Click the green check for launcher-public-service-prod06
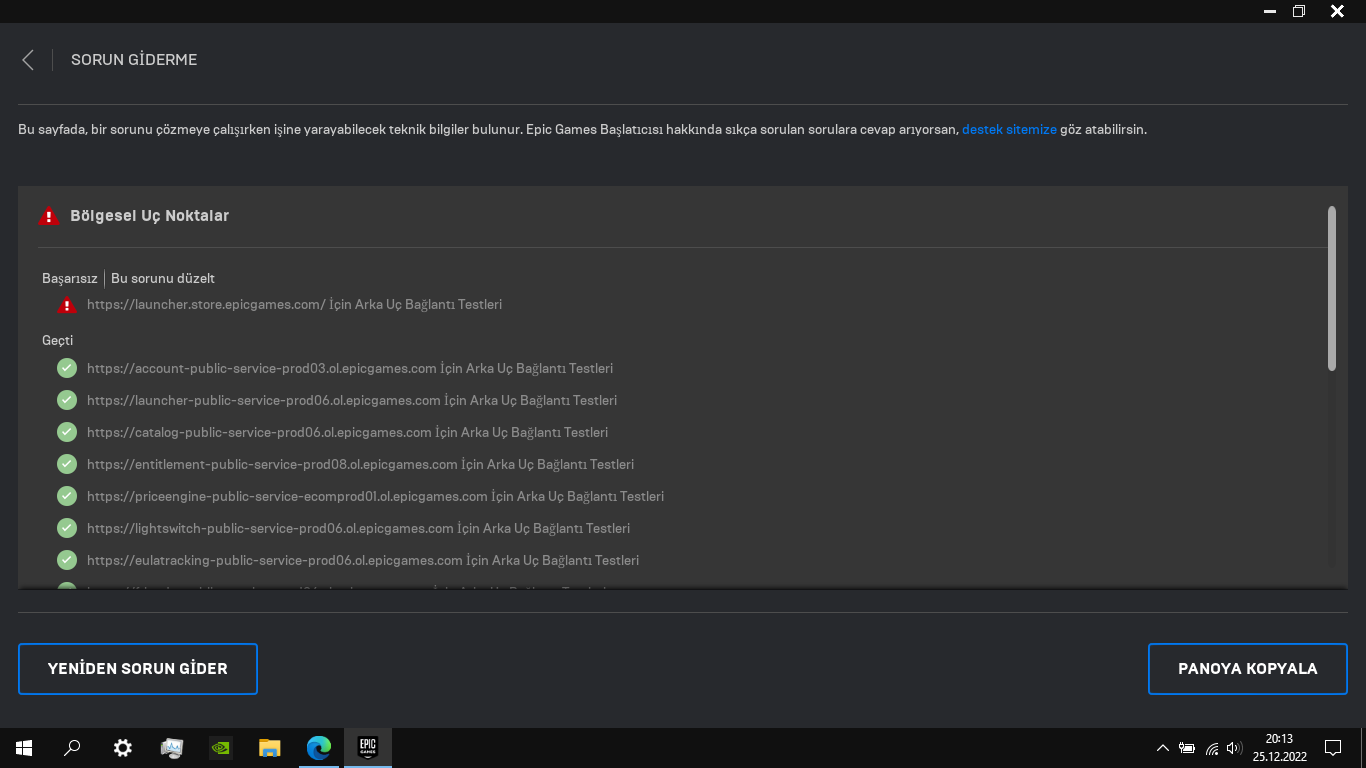 [x=67, y=401]
